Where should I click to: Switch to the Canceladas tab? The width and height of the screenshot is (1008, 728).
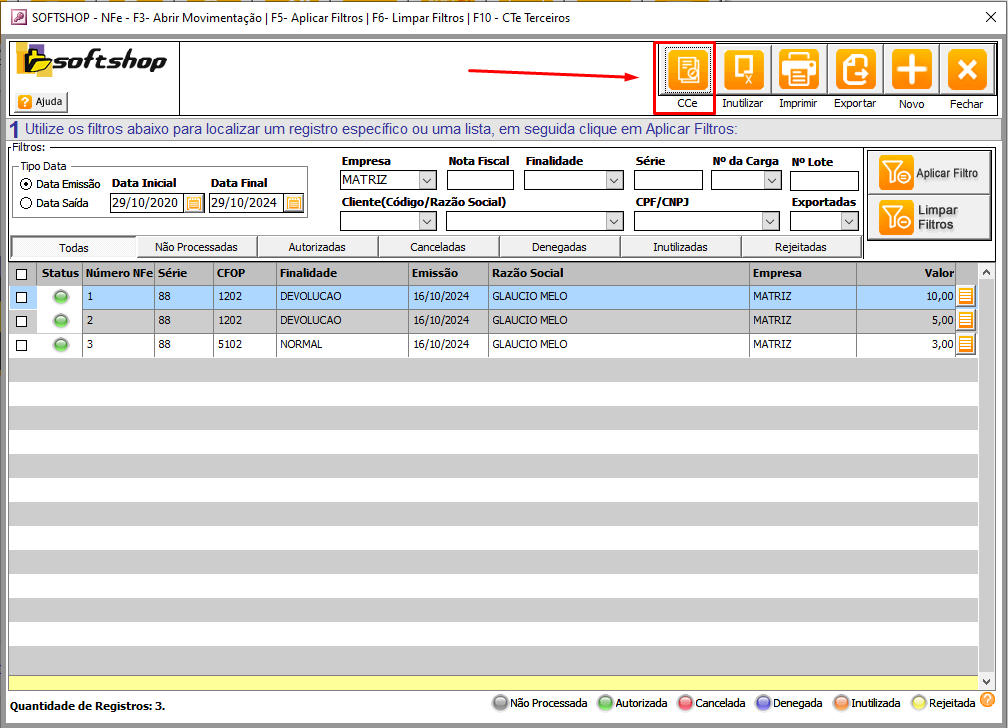438,246
